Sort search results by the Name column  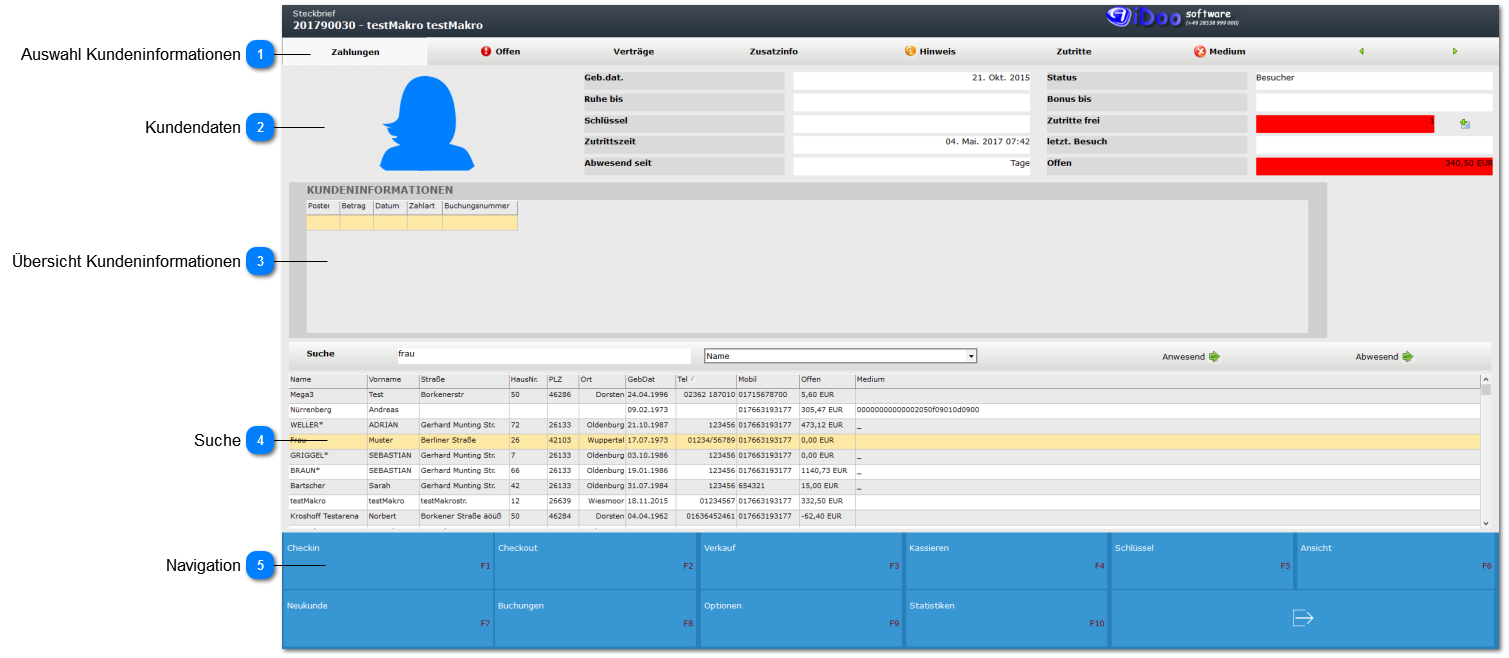point(327,380)
